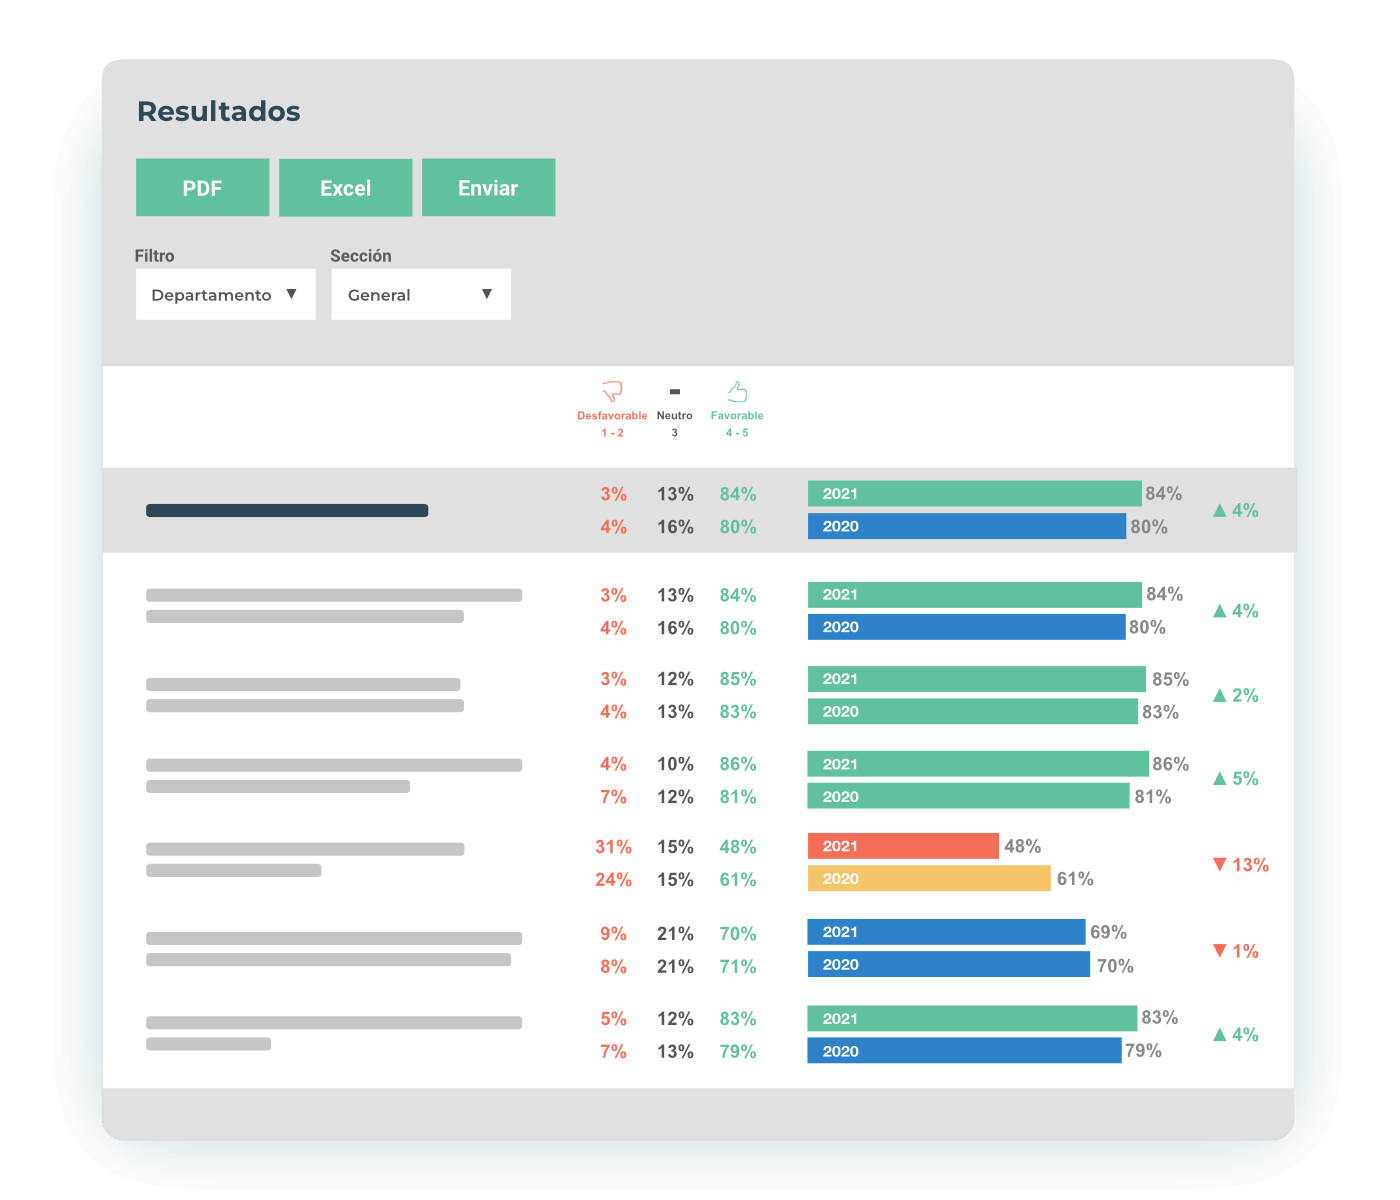The image size is (1400, 1200).
Task: Select the green 2021 bar at 85%
Action: pos(977,679)
